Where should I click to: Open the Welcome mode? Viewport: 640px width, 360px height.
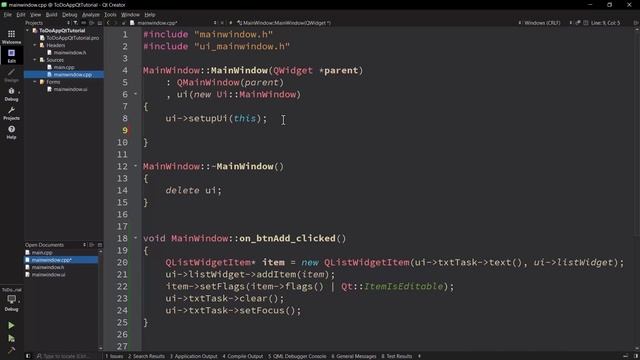tap(11, 37)
